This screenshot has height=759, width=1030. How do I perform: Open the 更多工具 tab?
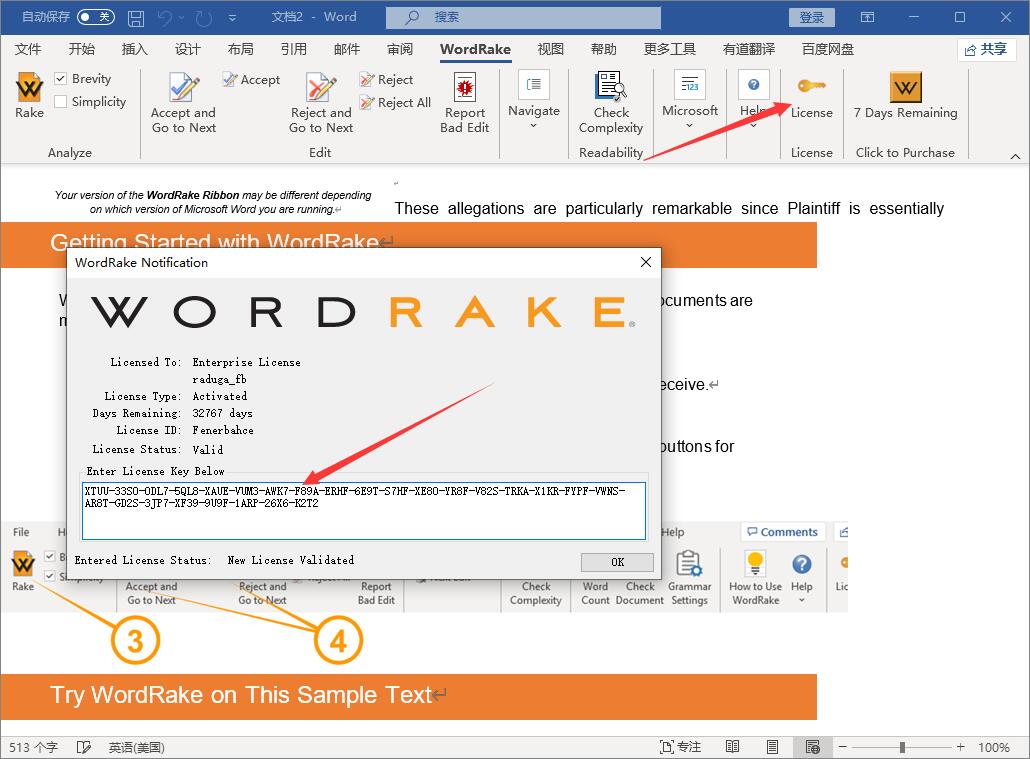[x=669, y=49]
